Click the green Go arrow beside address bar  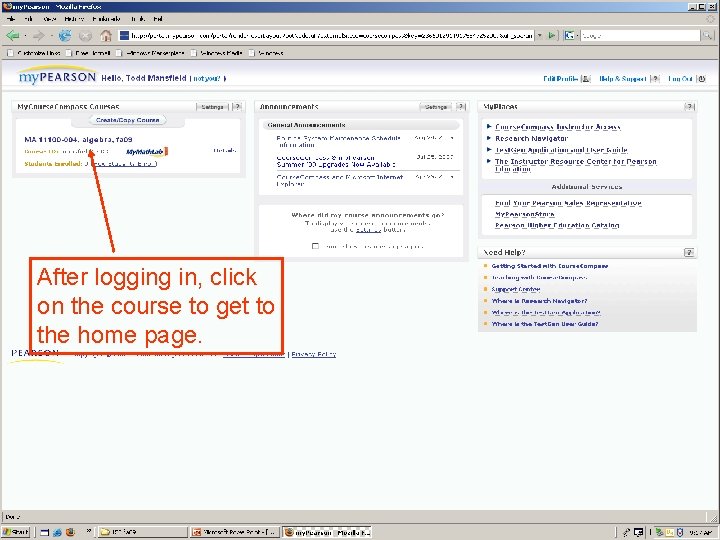pyautogui.click(x=551, y=35)
